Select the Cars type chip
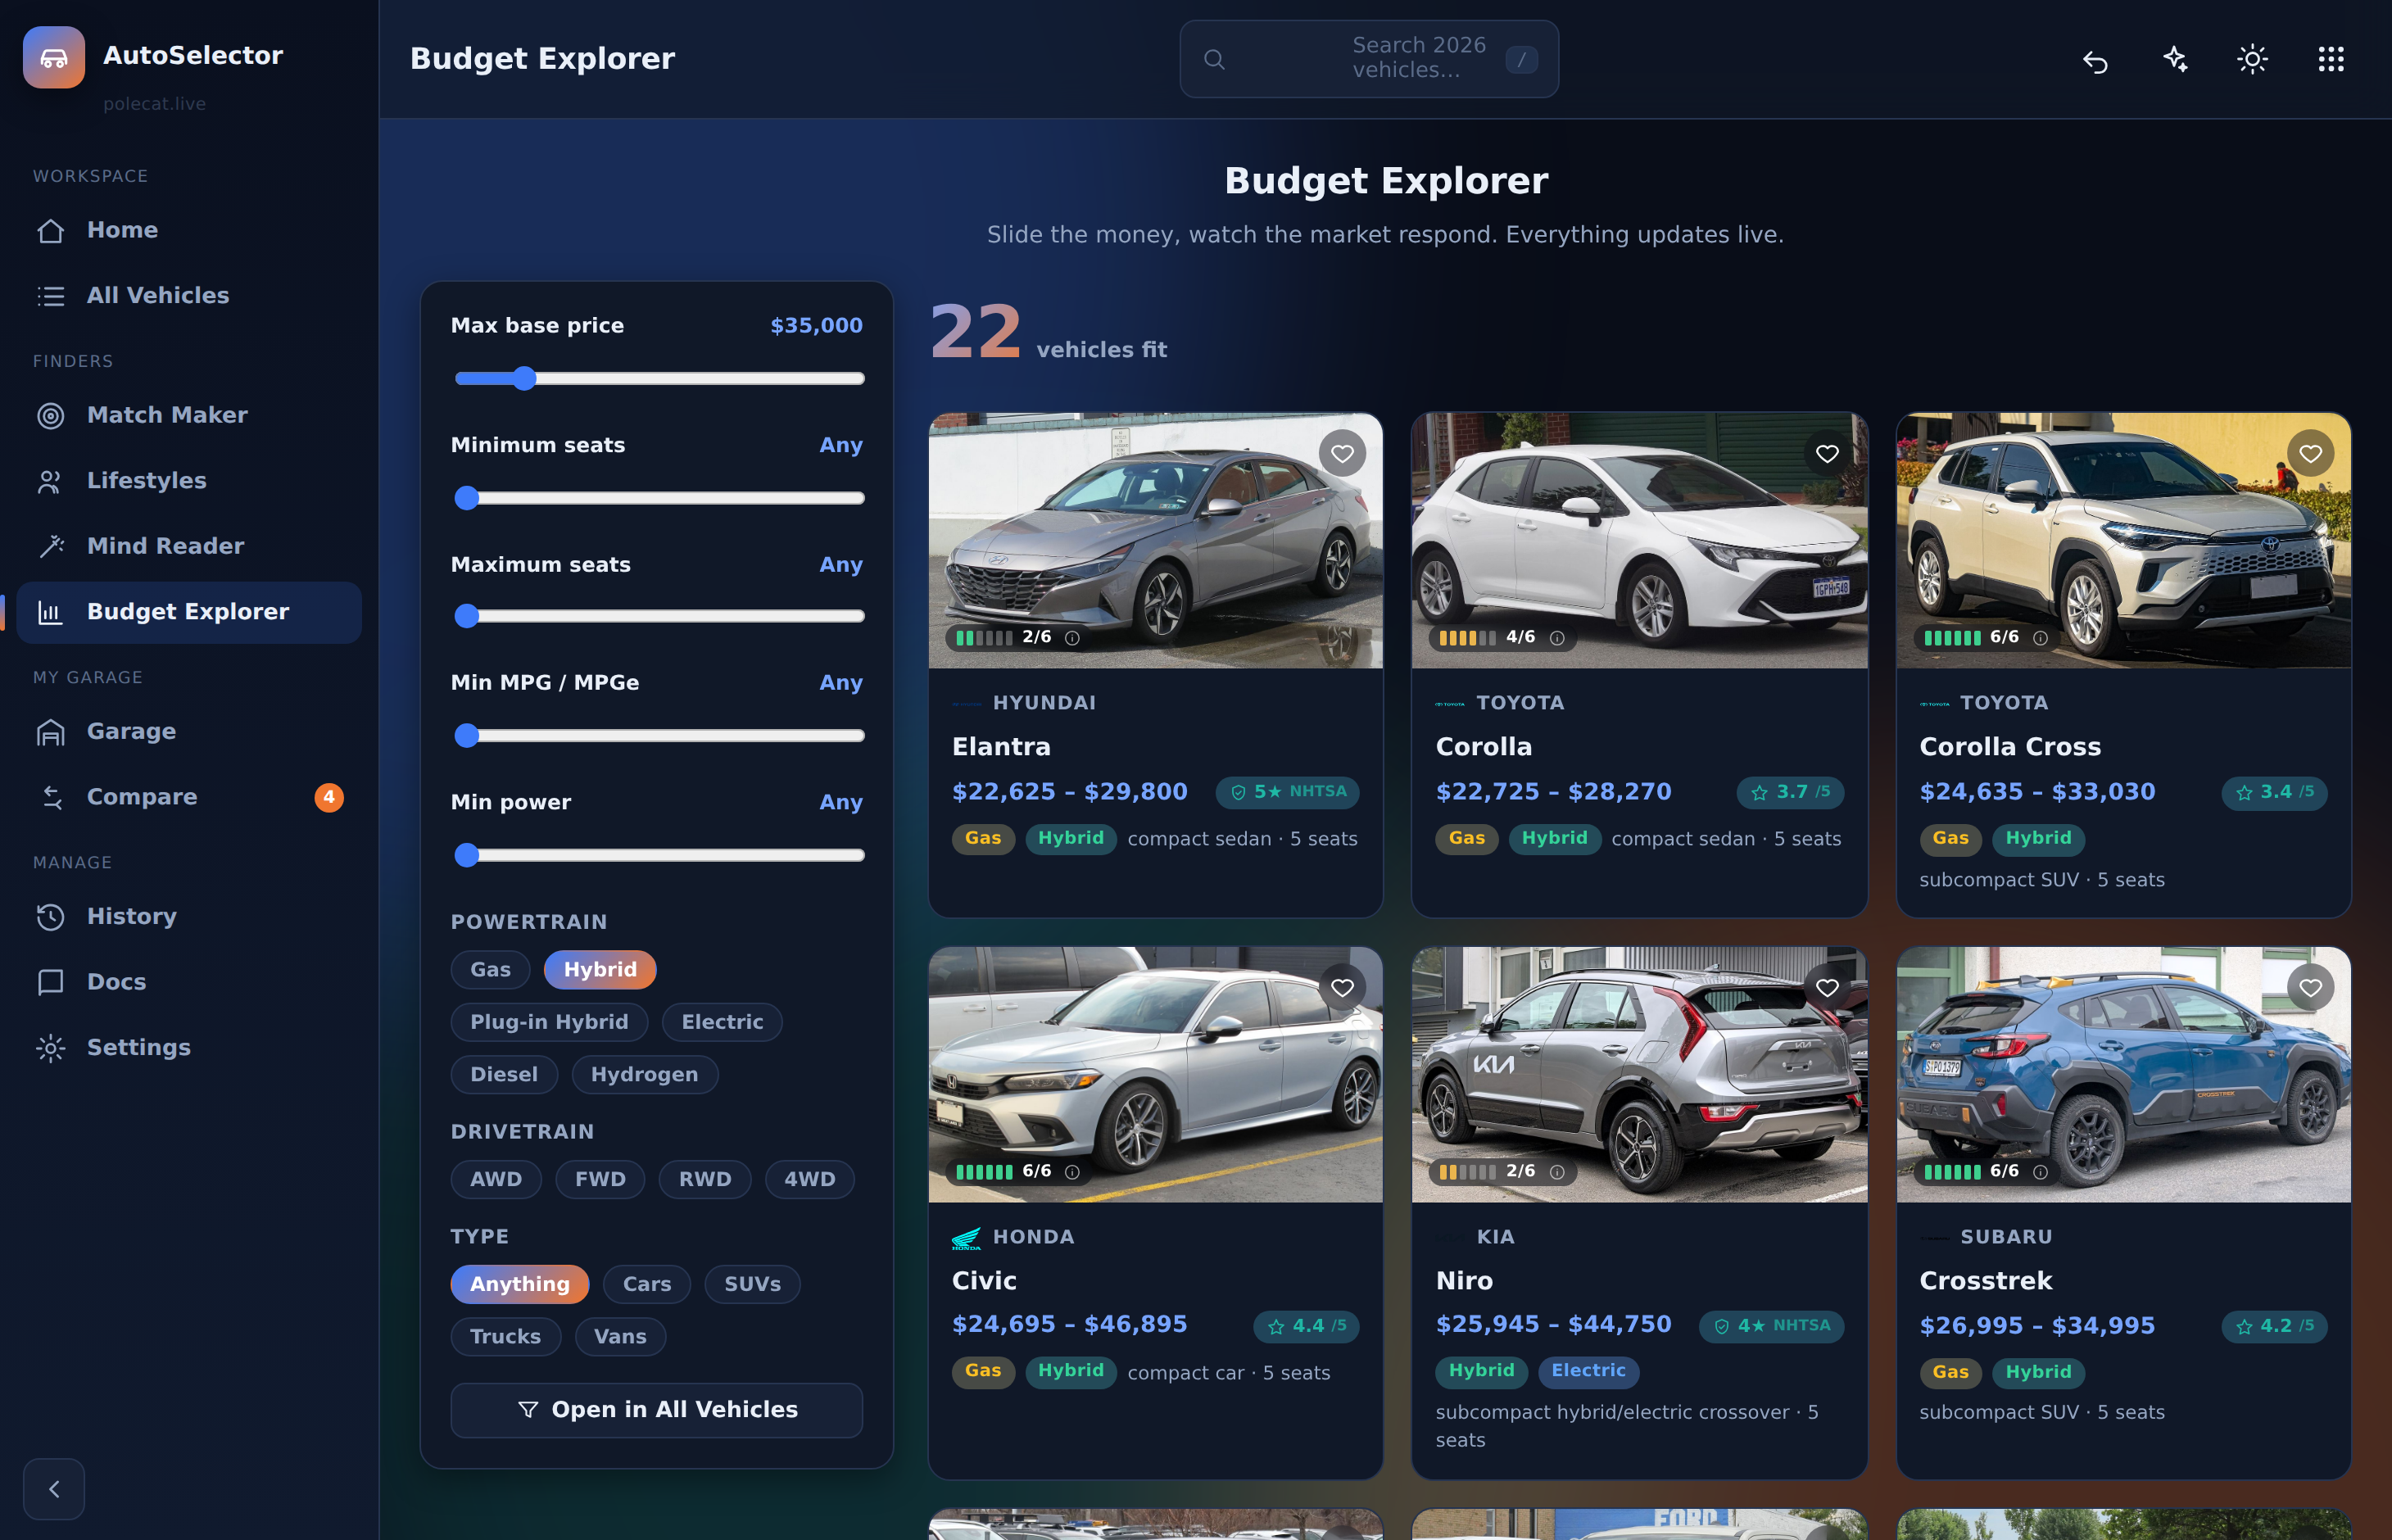The width and height of the screenshot is (2392, 1540). point(647,1285)
